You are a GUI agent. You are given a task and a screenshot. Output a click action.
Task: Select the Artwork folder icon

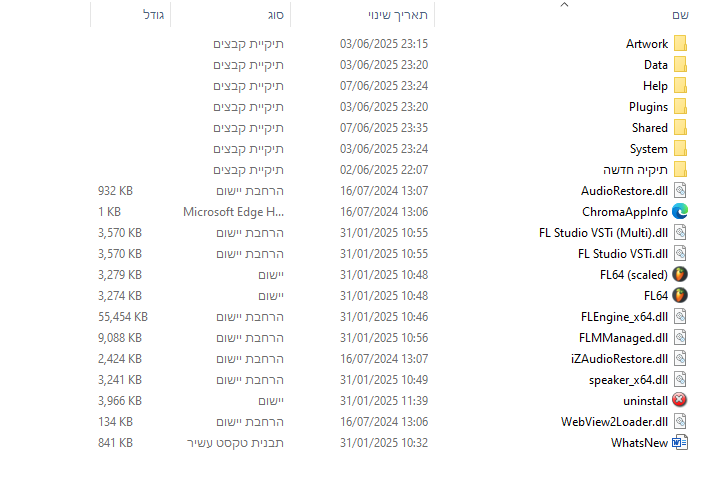pos(680,44)
